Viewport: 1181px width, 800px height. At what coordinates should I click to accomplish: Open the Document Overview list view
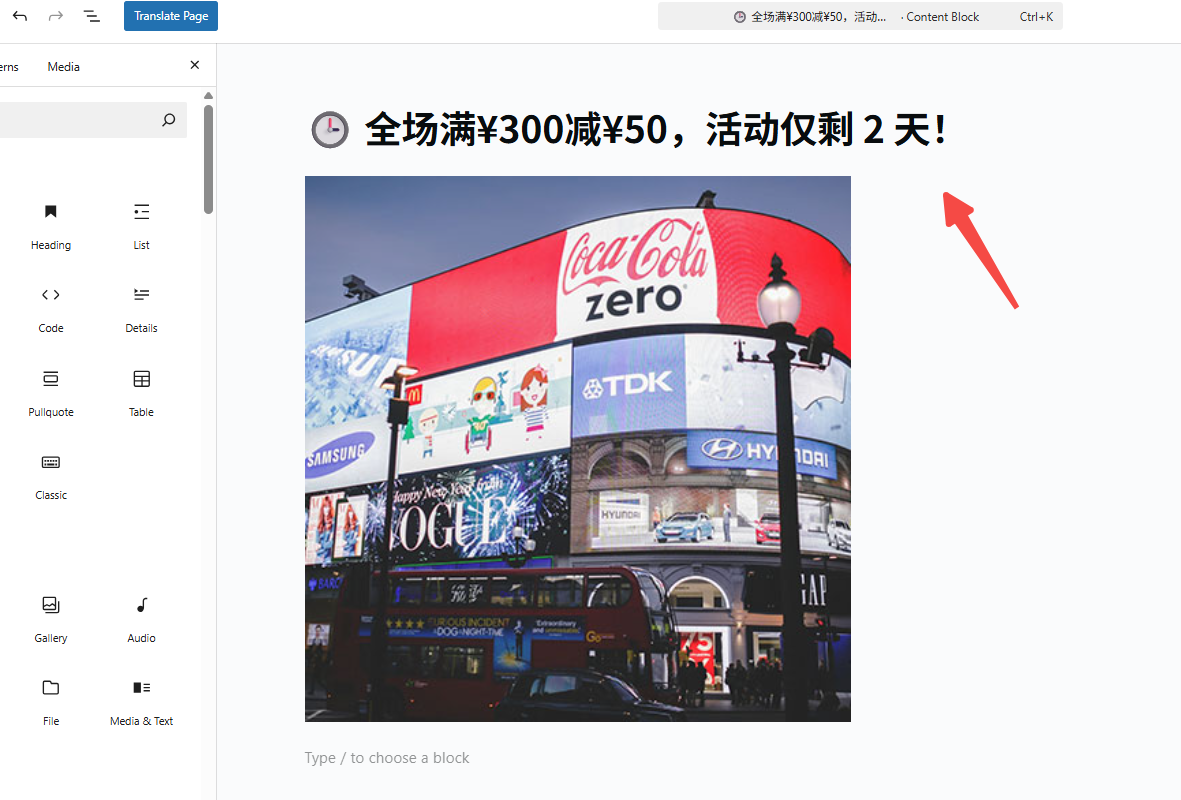coord(92,16)
